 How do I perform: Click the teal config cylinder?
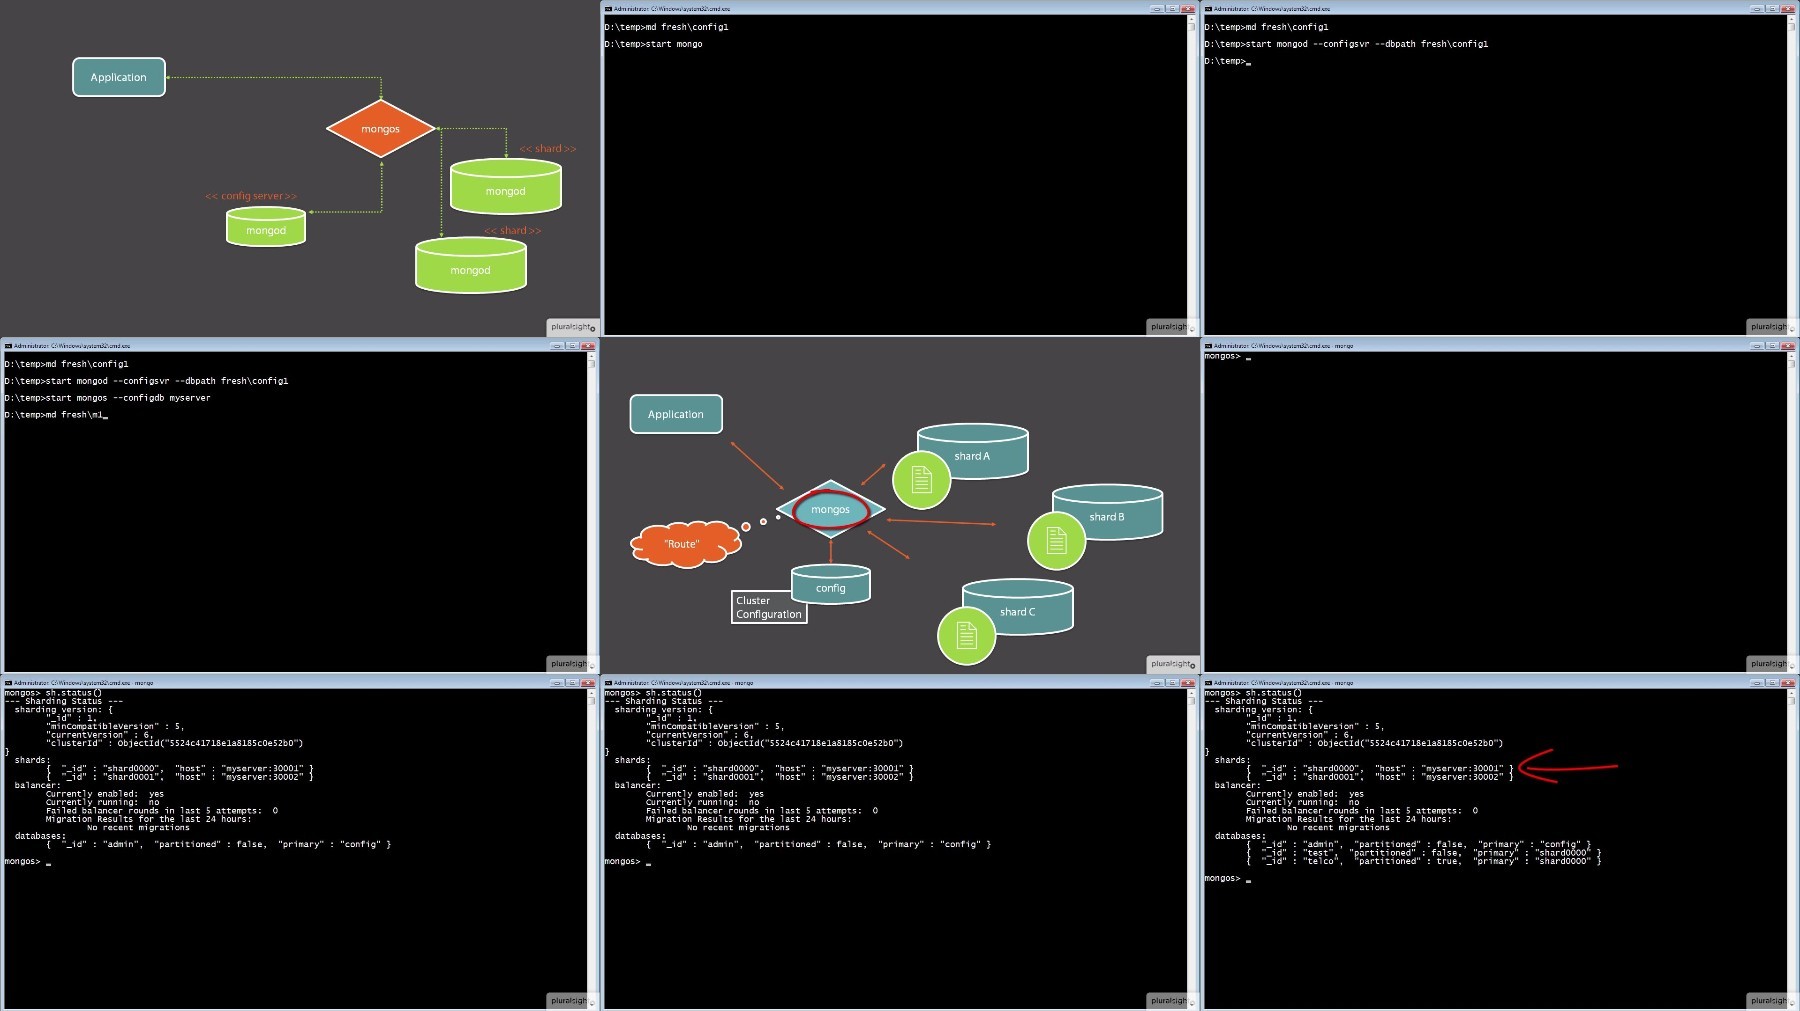click(x=831, y=584)
